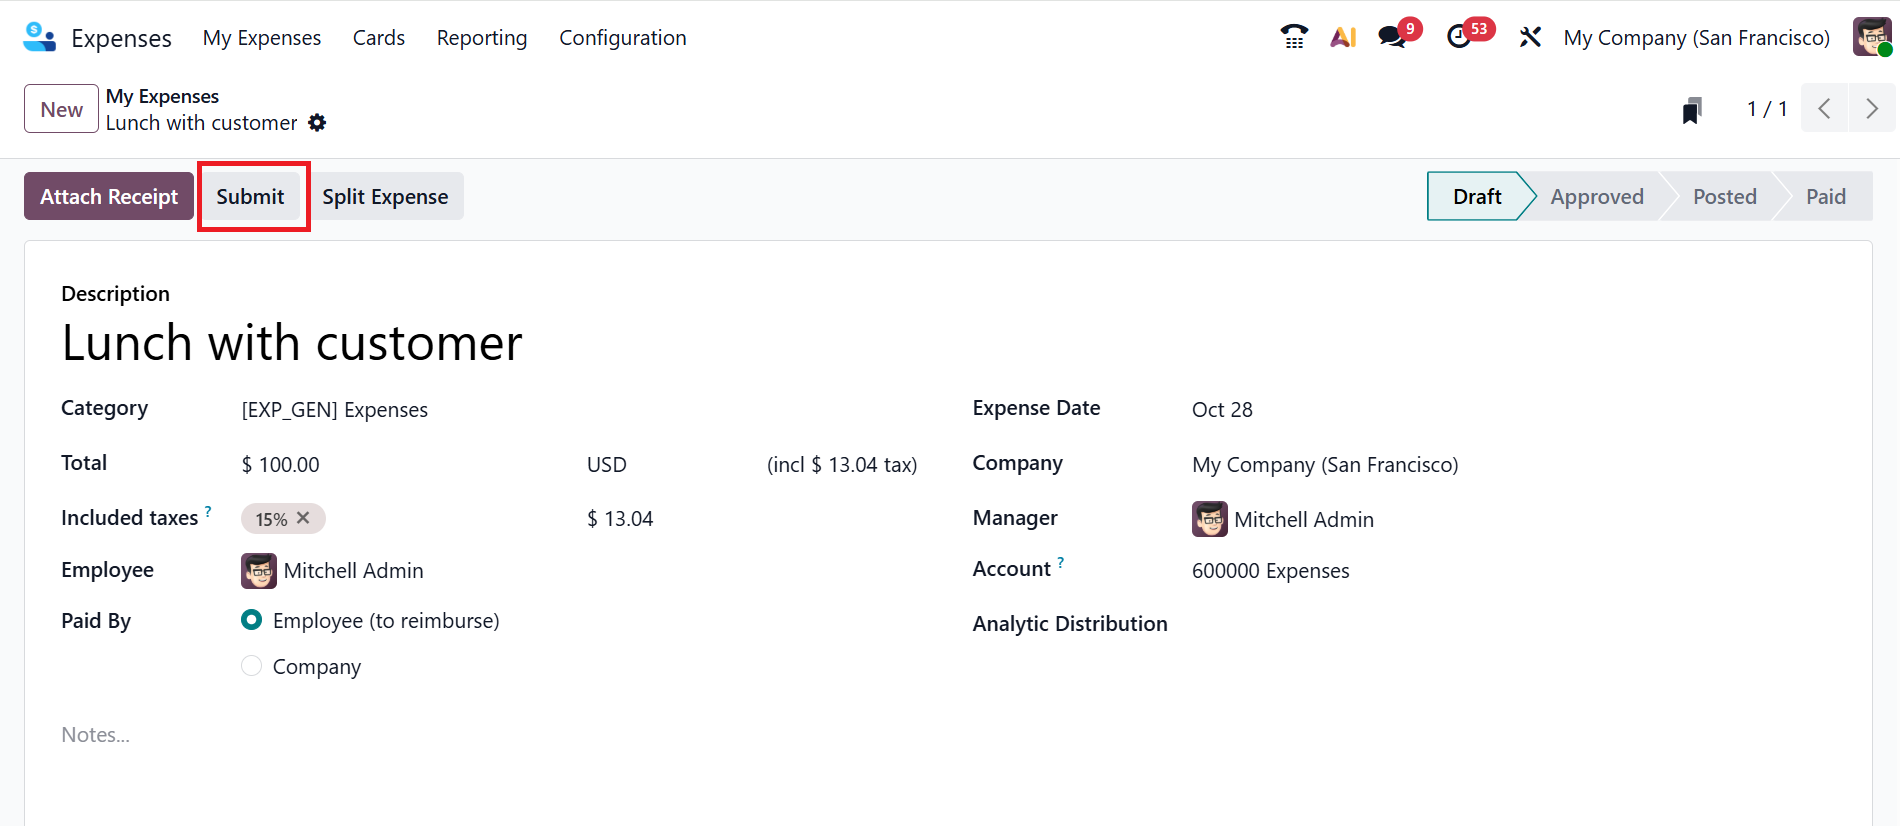Go to the next record arrow
This screenshot has height=826, width=1900.
1871,109
